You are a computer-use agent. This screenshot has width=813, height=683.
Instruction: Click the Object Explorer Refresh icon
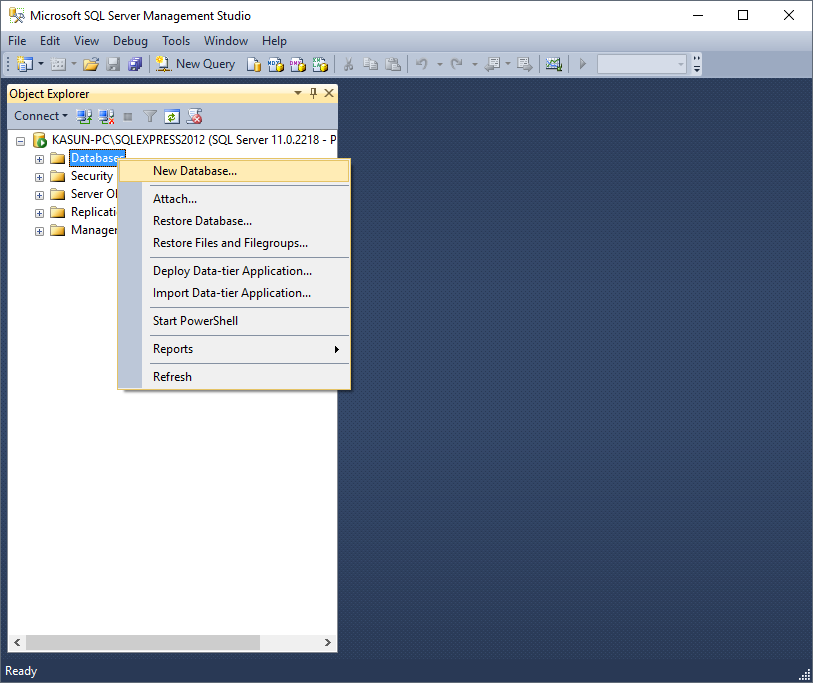172,116
